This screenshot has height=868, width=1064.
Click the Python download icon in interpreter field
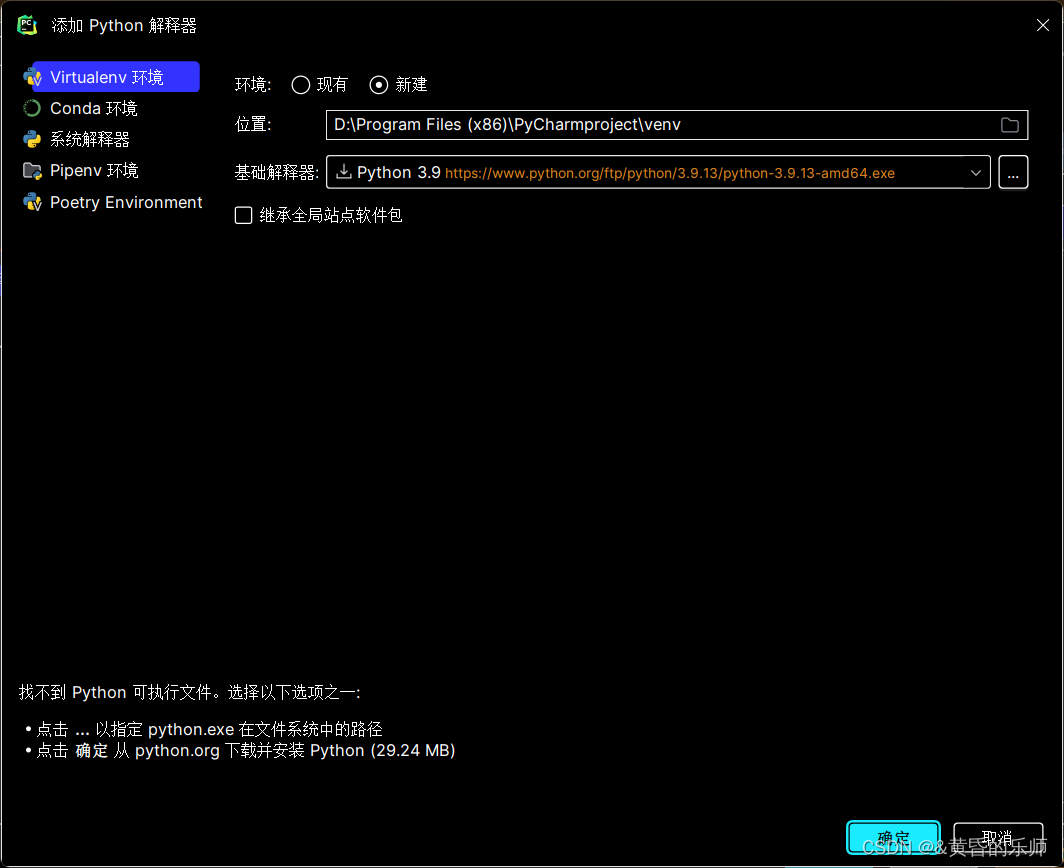coord(345,172)
